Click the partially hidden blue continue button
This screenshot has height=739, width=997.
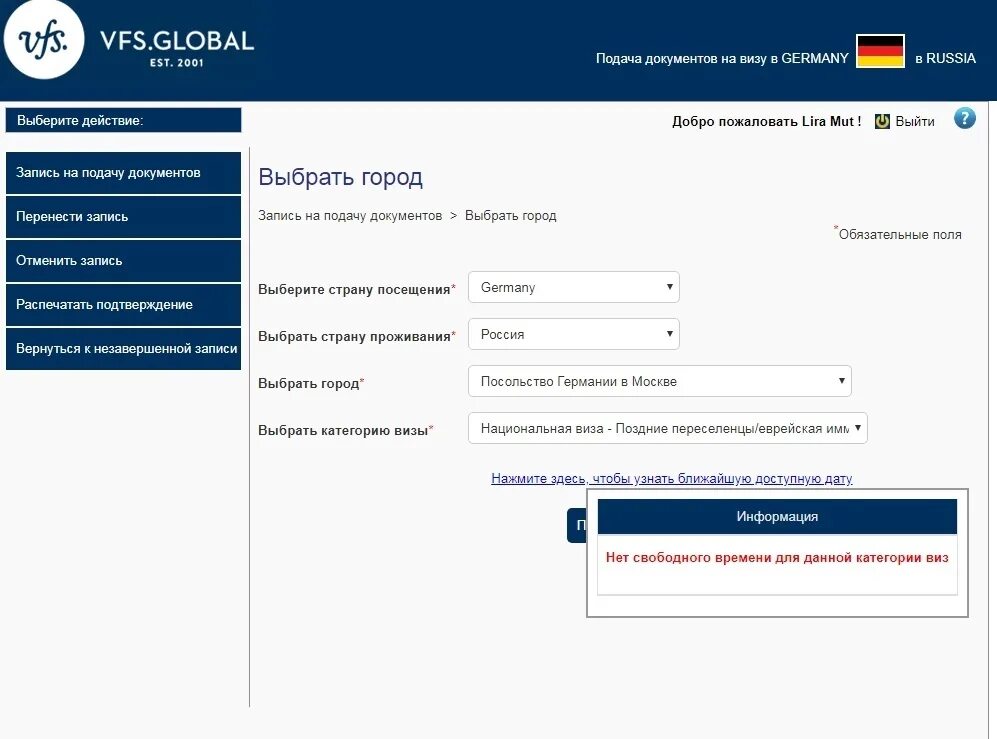point(577,525)
